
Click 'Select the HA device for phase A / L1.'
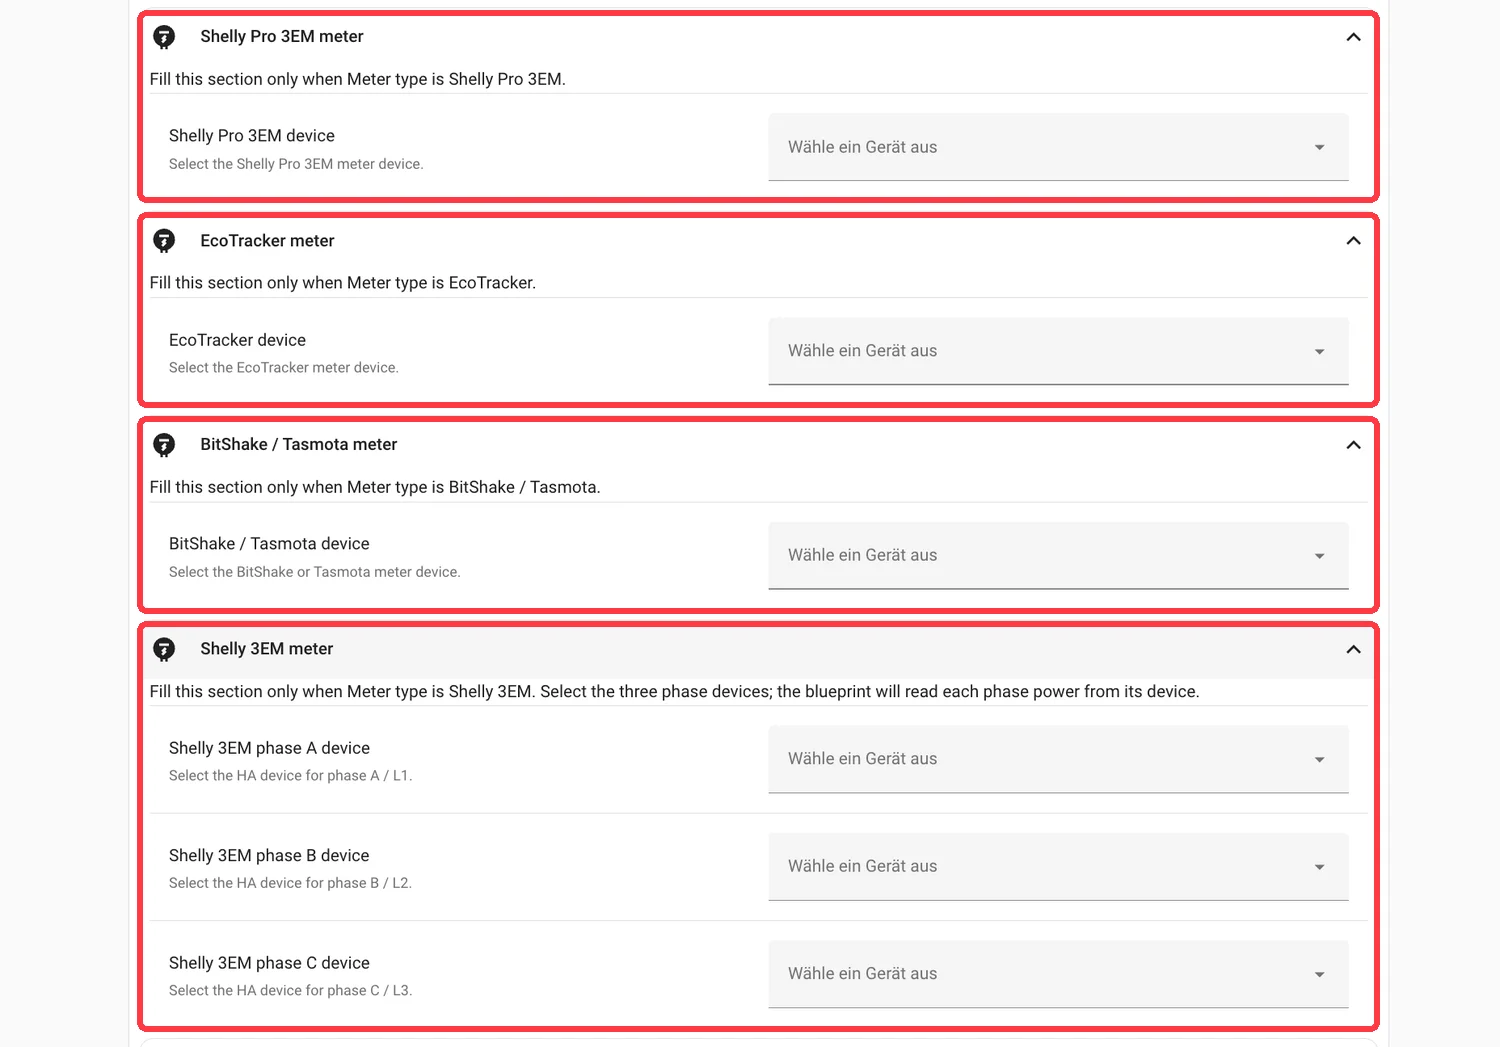[291, 776]
